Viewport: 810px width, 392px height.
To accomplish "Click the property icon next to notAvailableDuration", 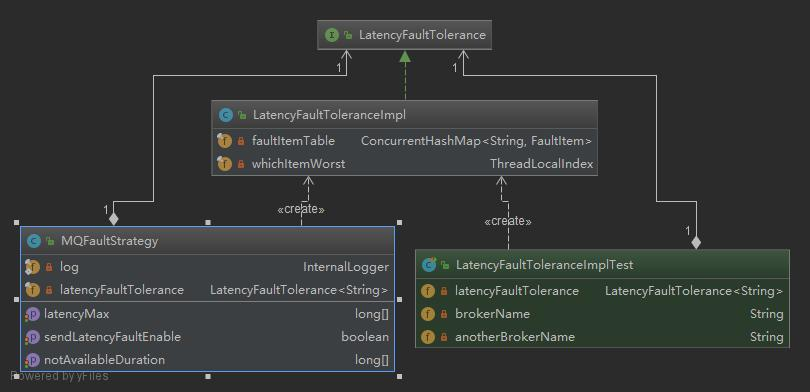I will point(33,360).
